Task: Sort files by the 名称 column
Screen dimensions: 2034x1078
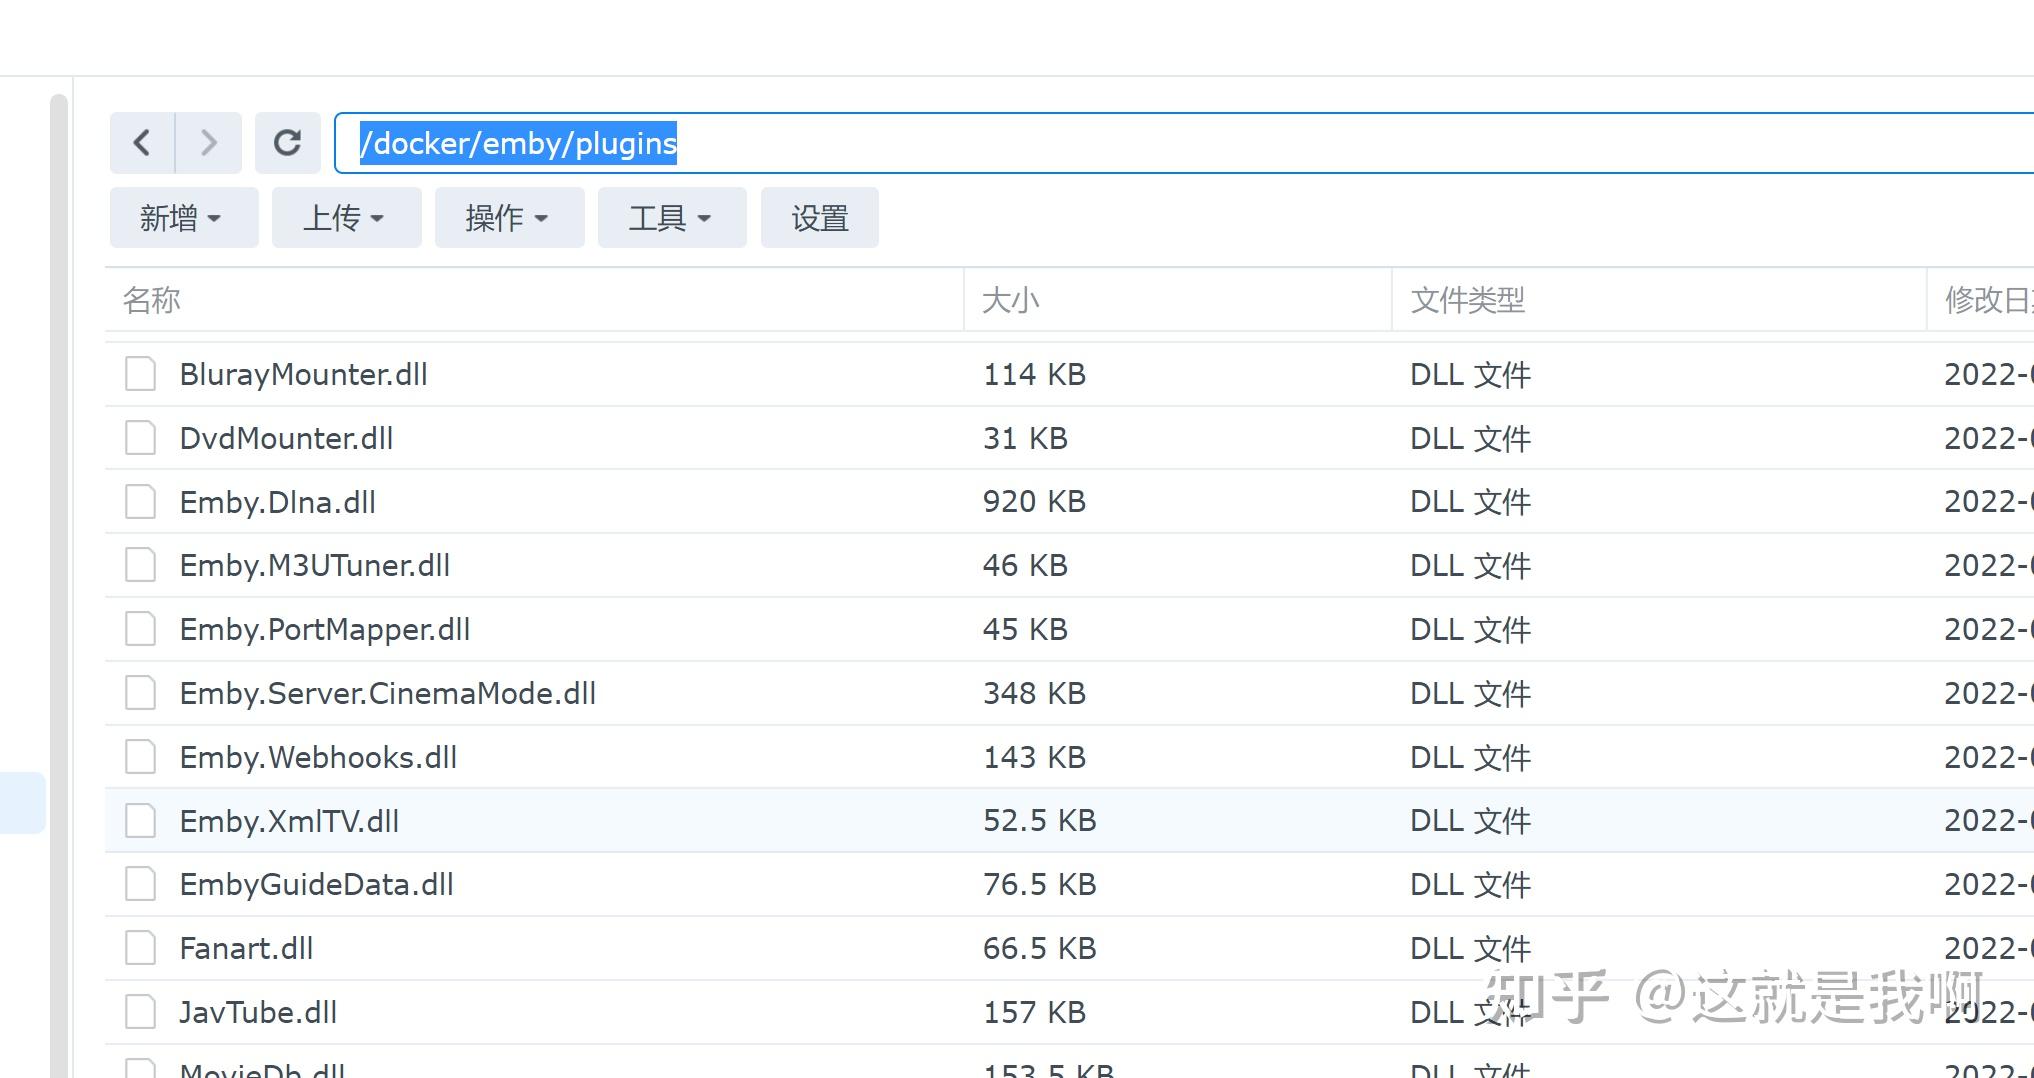Action: [x=152, y=300]
